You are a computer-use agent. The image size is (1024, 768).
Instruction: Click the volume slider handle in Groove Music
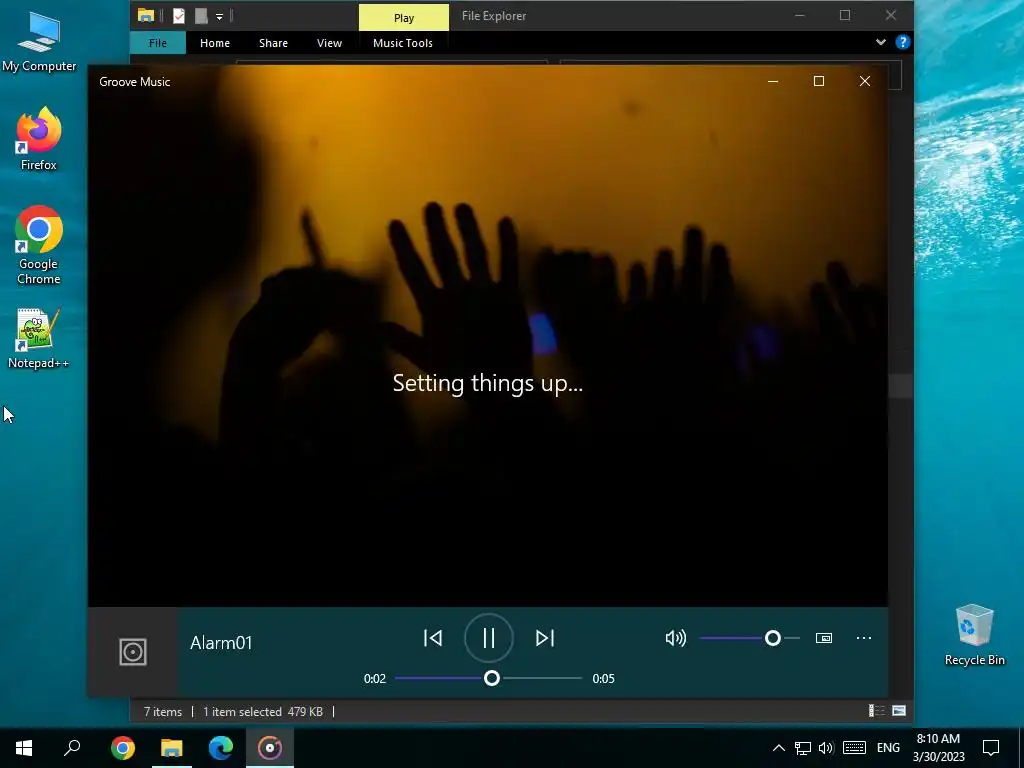point(773,638)
